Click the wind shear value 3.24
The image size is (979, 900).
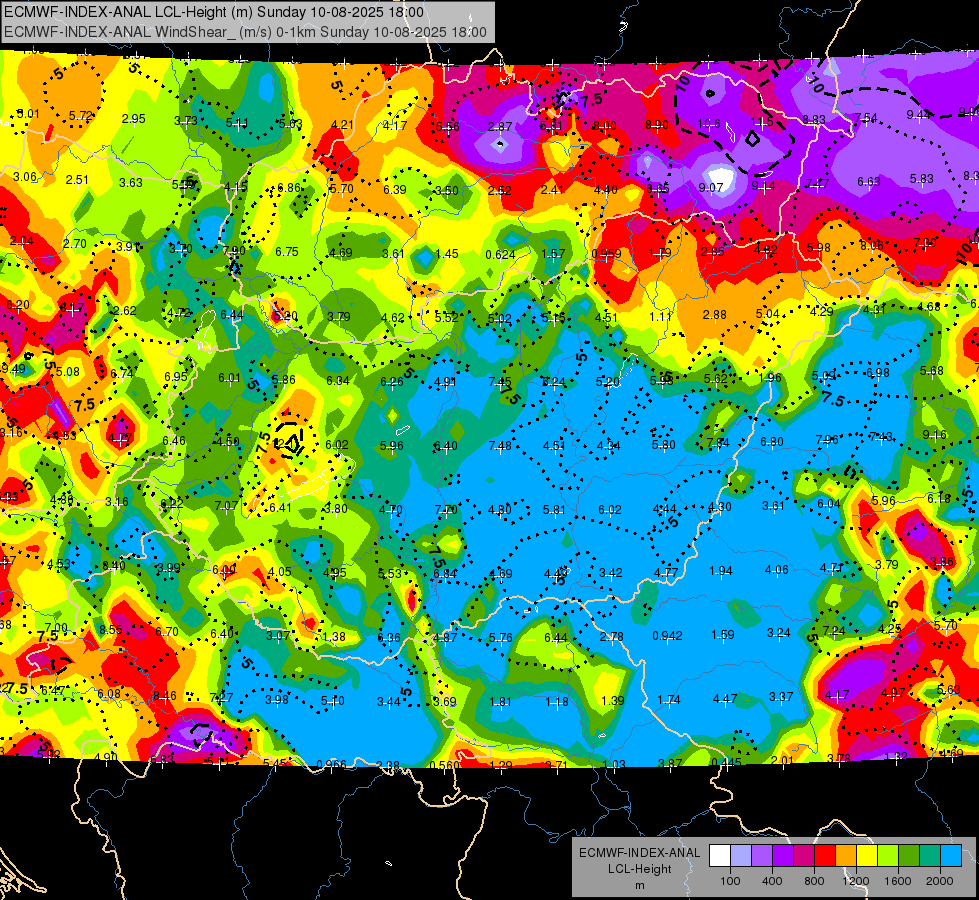pyautogui.click(x=779, y=633)
